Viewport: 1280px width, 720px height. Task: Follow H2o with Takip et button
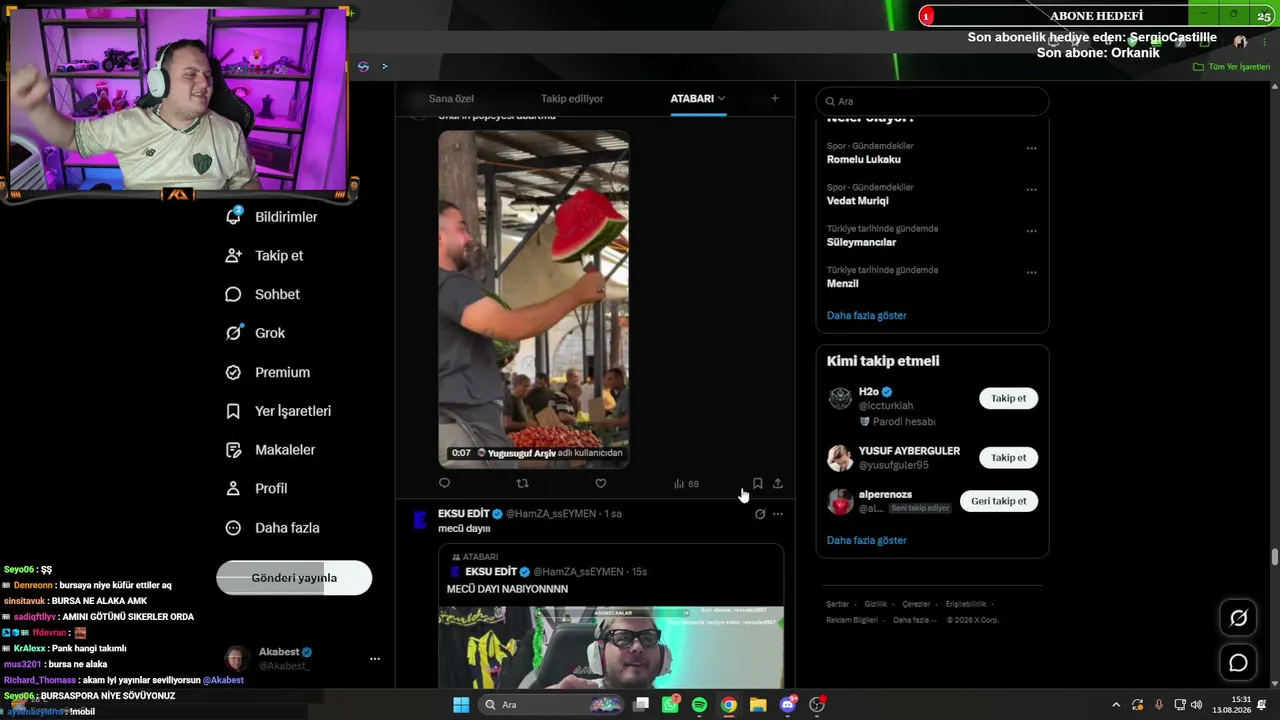[1008, 398]
